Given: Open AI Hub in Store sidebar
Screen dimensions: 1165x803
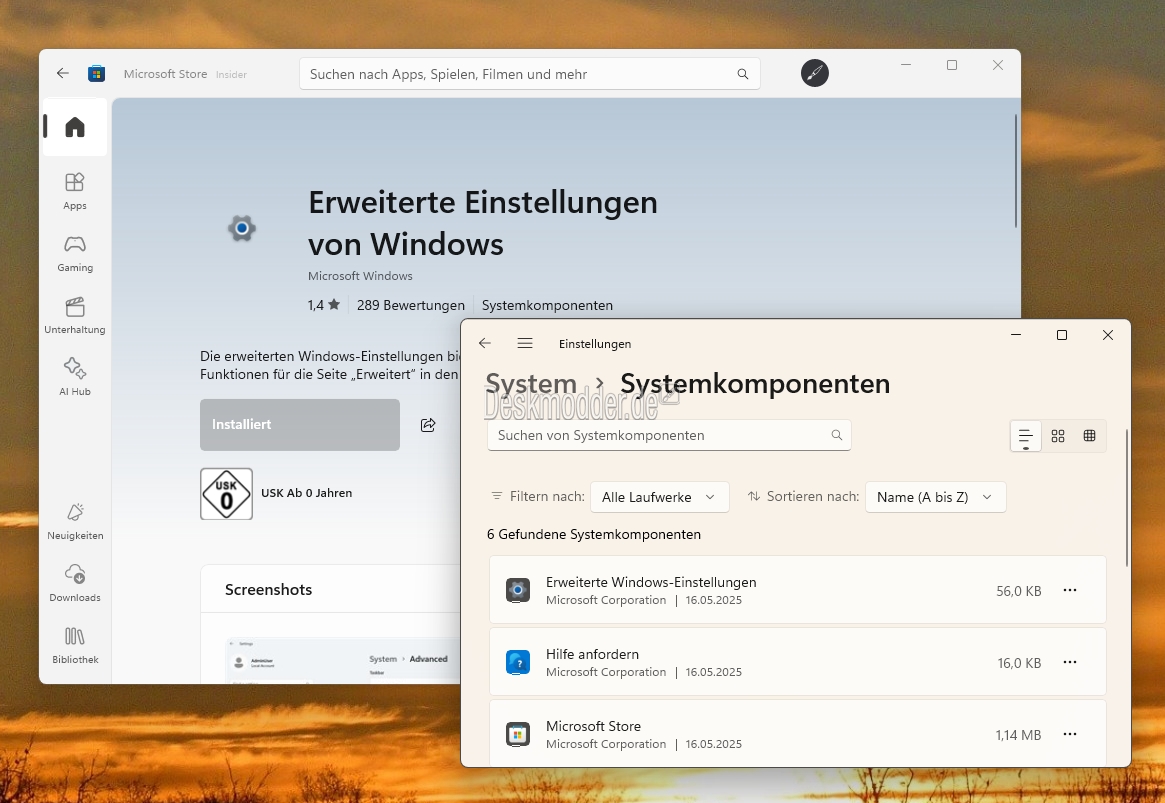Looking at the screenshot, I should coord(75,377).
